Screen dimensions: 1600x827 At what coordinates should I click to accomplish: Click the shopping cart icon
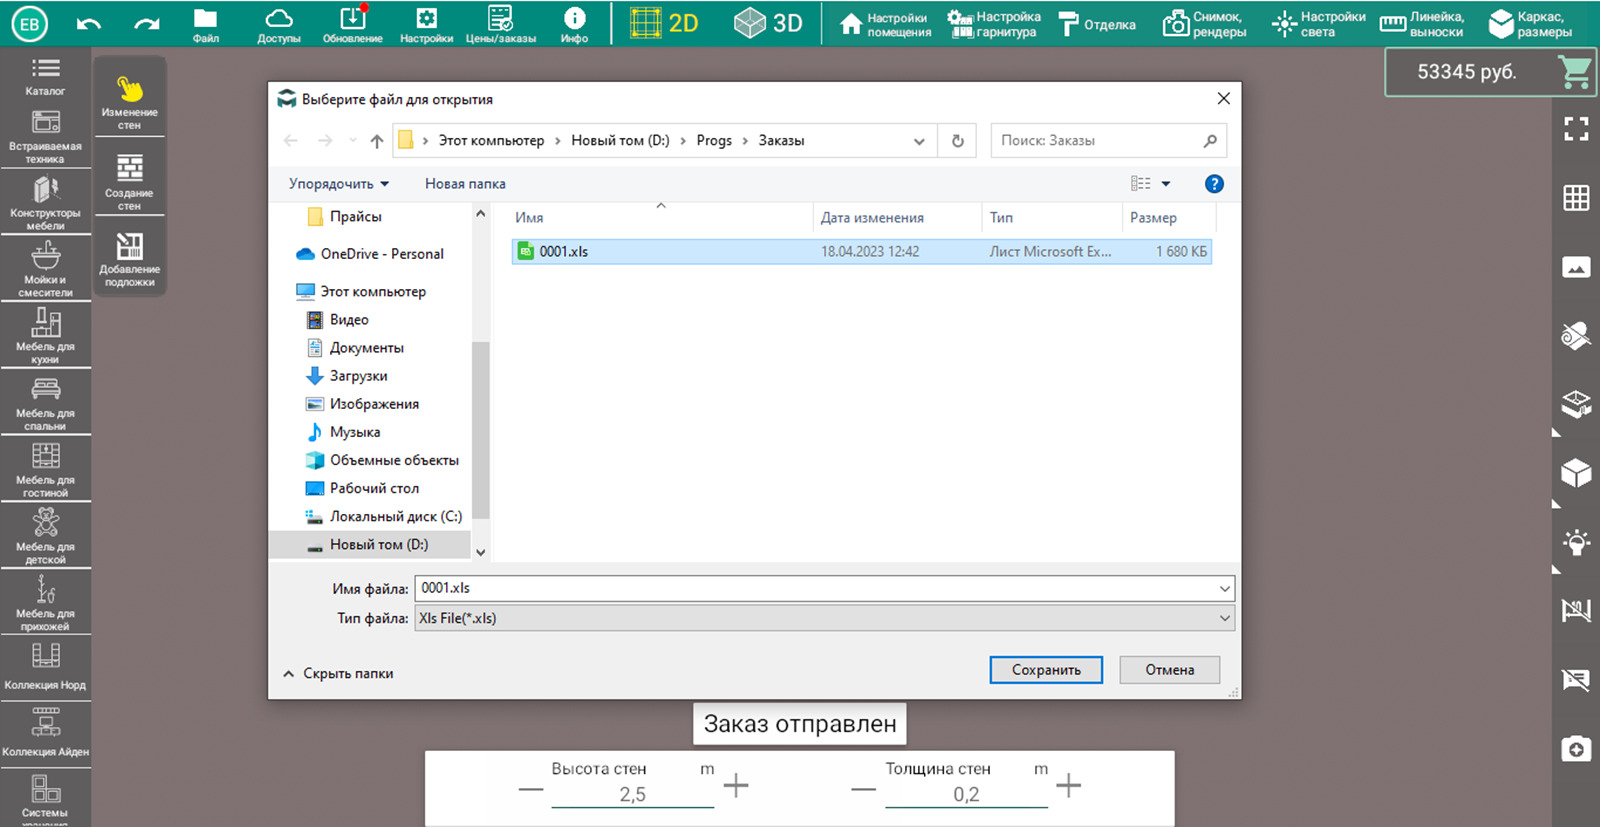[x=1574, y=72]
